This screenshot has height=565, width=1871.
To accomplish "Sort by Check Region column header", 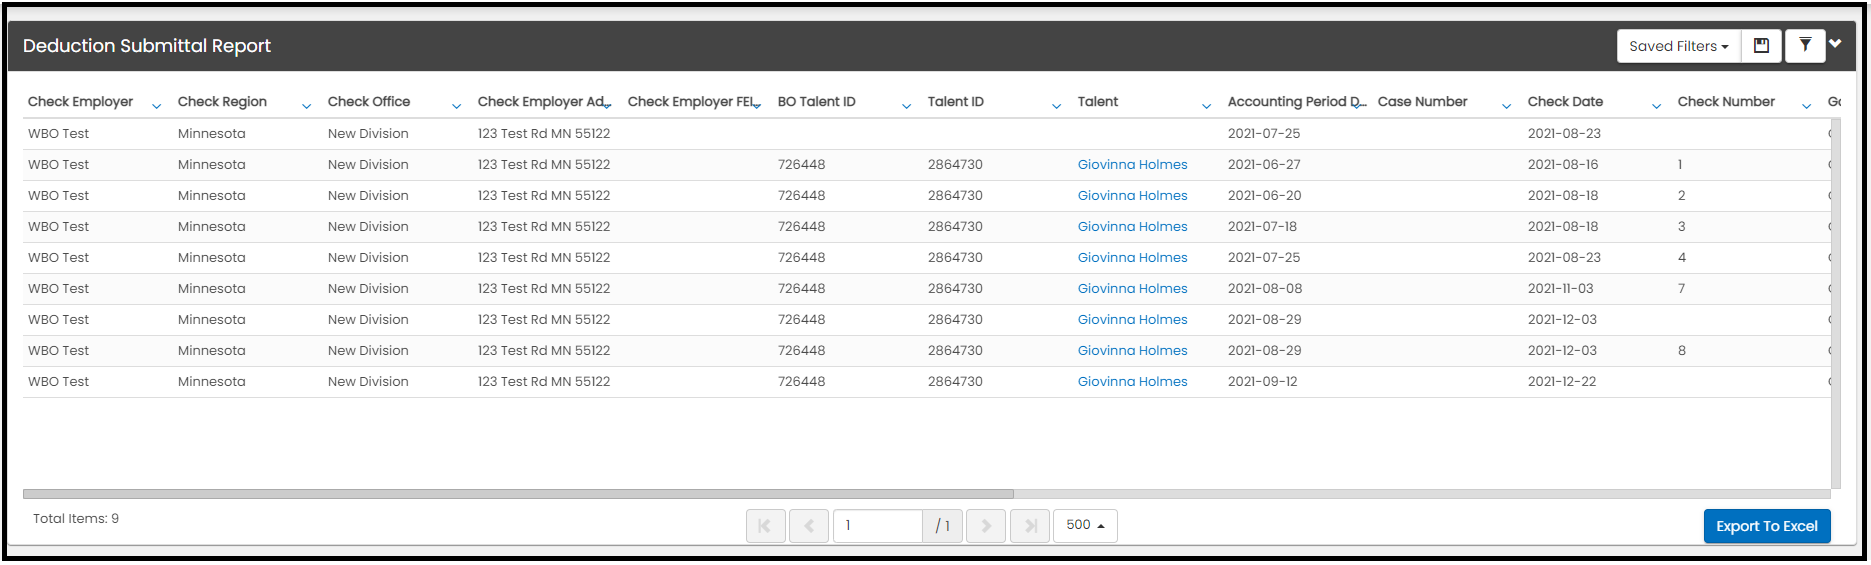I will [x=222, y=102].
